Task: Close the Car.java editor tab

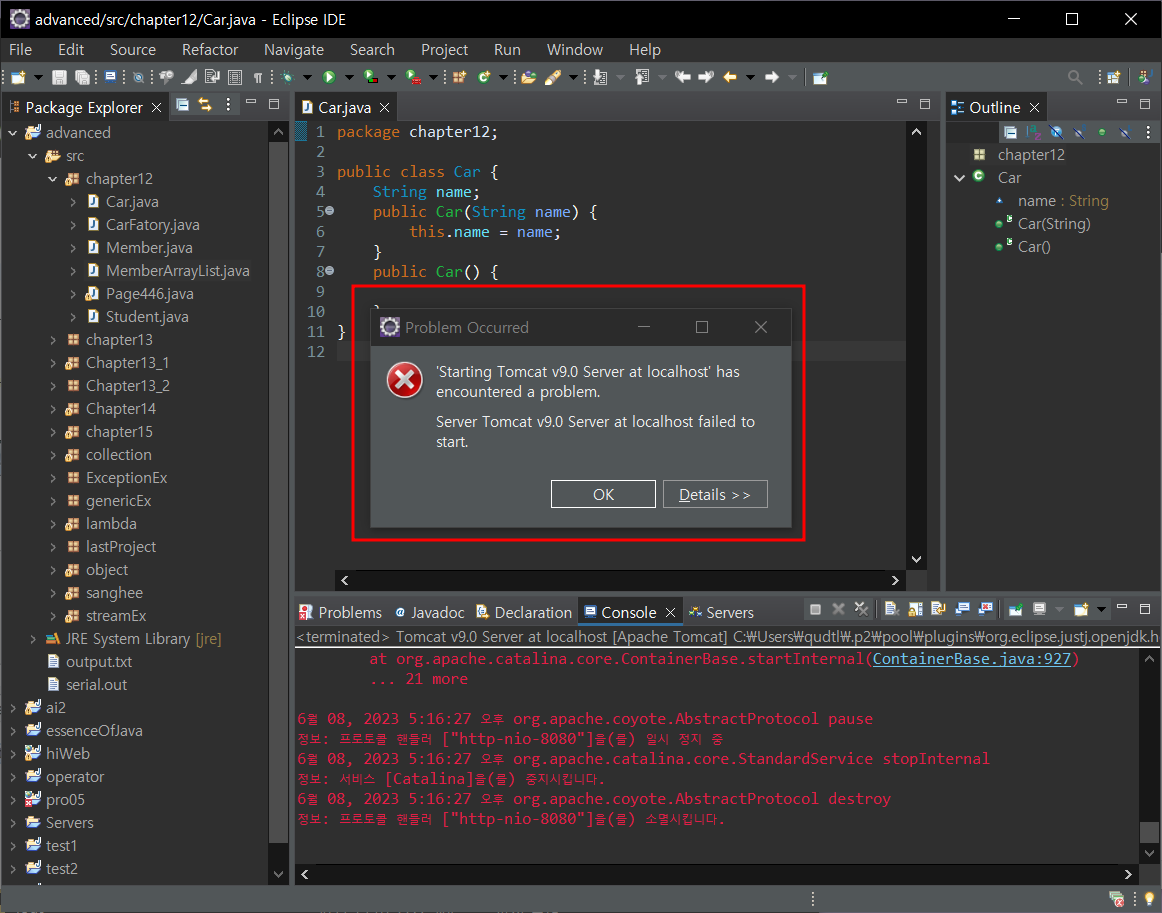Action: coord(384,107)
